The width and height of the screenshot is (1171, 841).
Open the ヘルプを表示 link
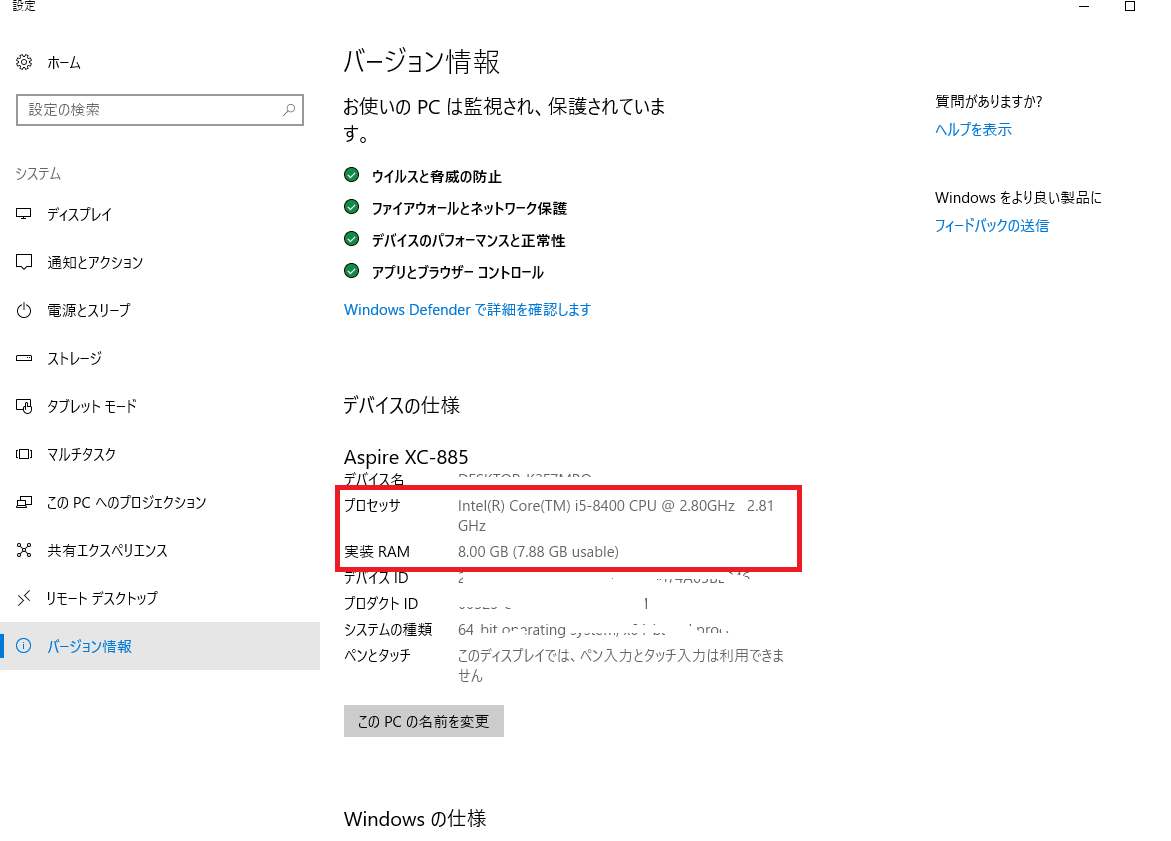click(973, 130)
